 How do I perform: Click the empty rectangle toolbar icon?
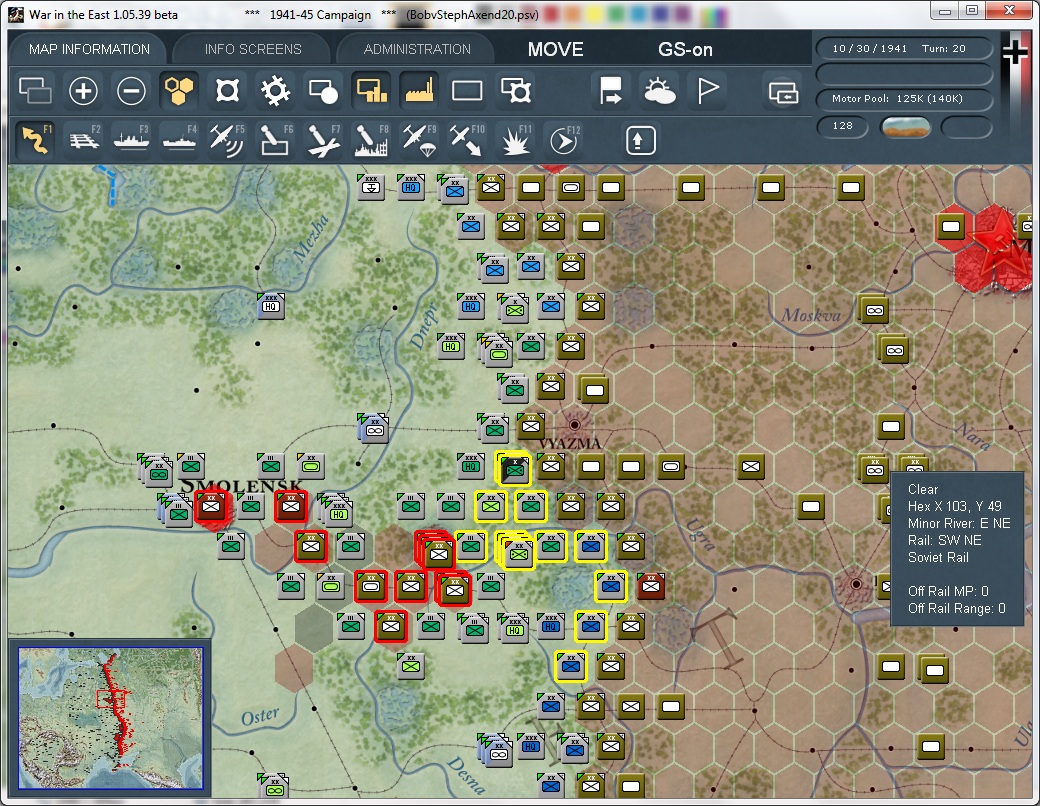tap(467, 90)
